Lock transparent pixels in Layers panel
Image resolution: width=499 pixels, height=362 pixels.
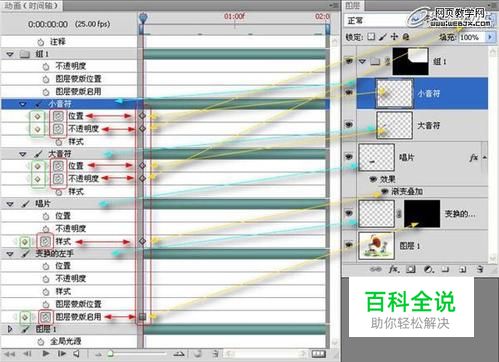(371, 37)
